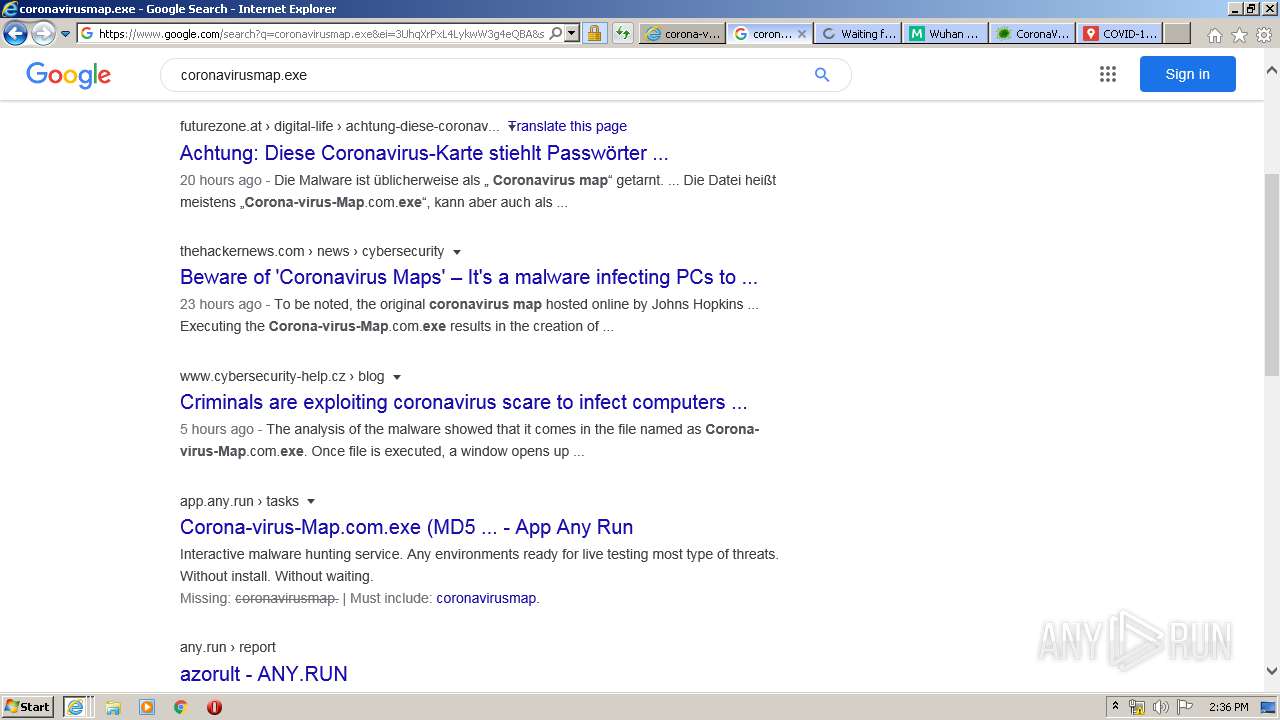Go forward with the browser Forward arrow

(42, 33)
